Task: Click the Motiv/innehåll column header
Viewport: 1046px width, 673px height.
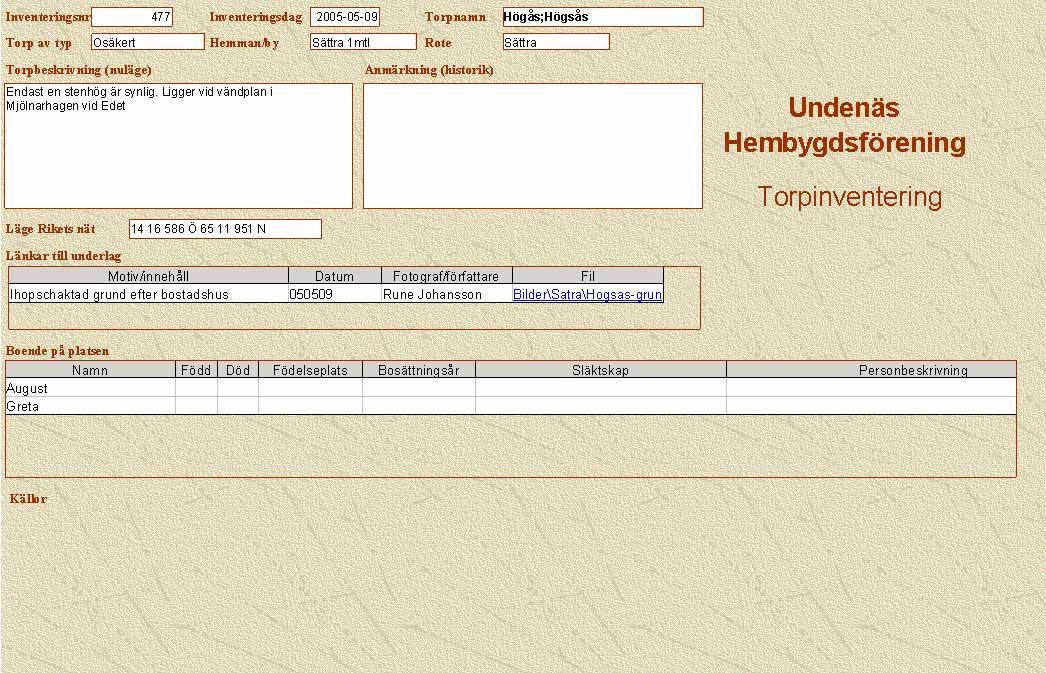Action: (148, 276)
